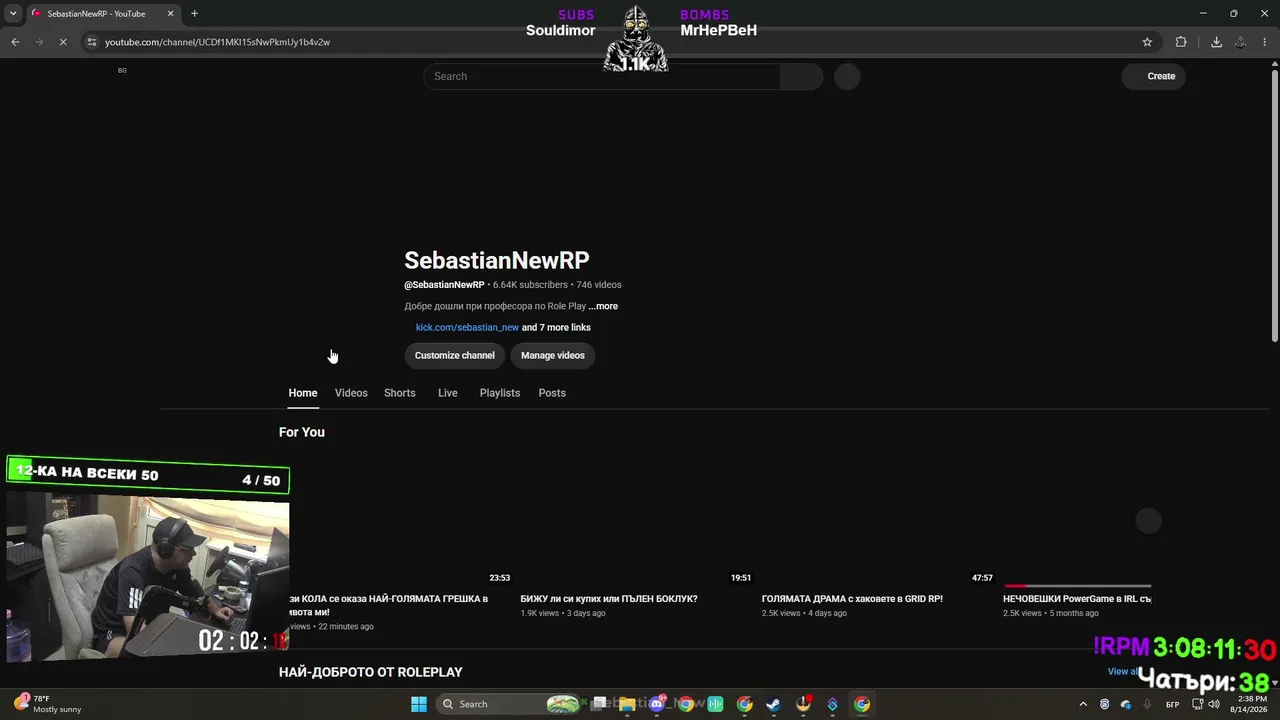Image resolution: width=1280 pixels, height=720 pixels.
Task: Switch to the Videos tab
Action: click(x=351, y=393)
